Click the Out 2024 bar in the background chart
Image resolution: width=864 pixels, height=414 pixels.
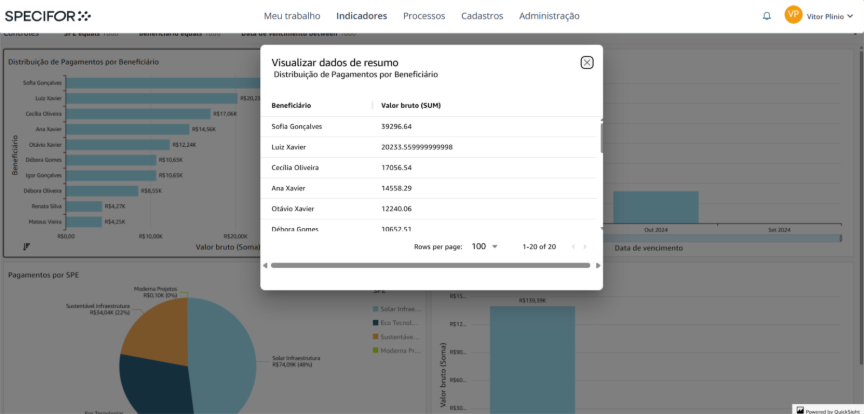coord(656,207)
